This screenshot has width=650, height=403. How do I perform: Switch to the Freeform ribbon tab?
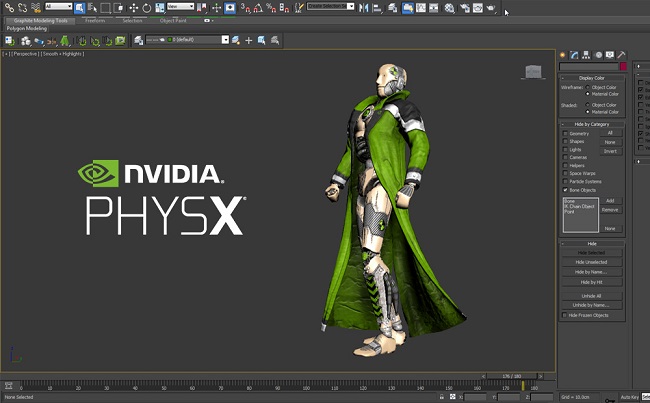tap(95, 20)
